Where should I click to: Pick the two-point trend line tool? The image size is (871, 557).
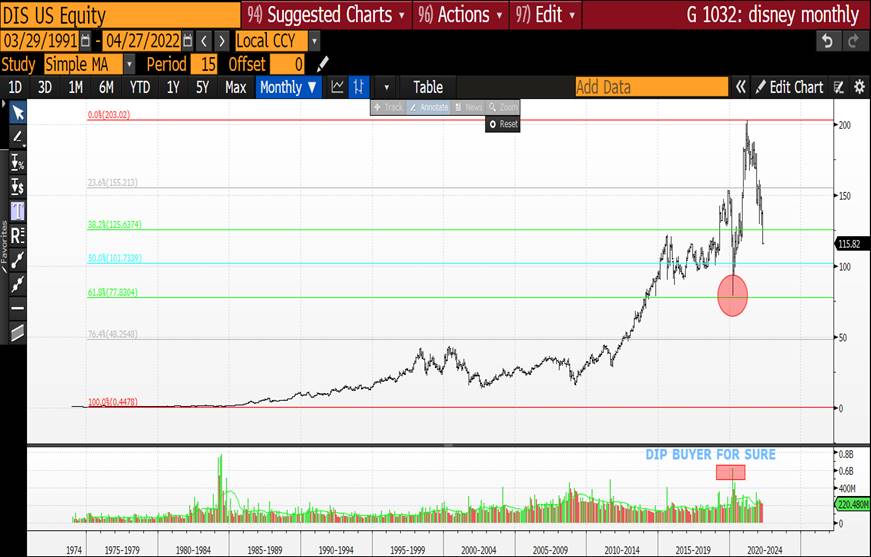[18, 260]
